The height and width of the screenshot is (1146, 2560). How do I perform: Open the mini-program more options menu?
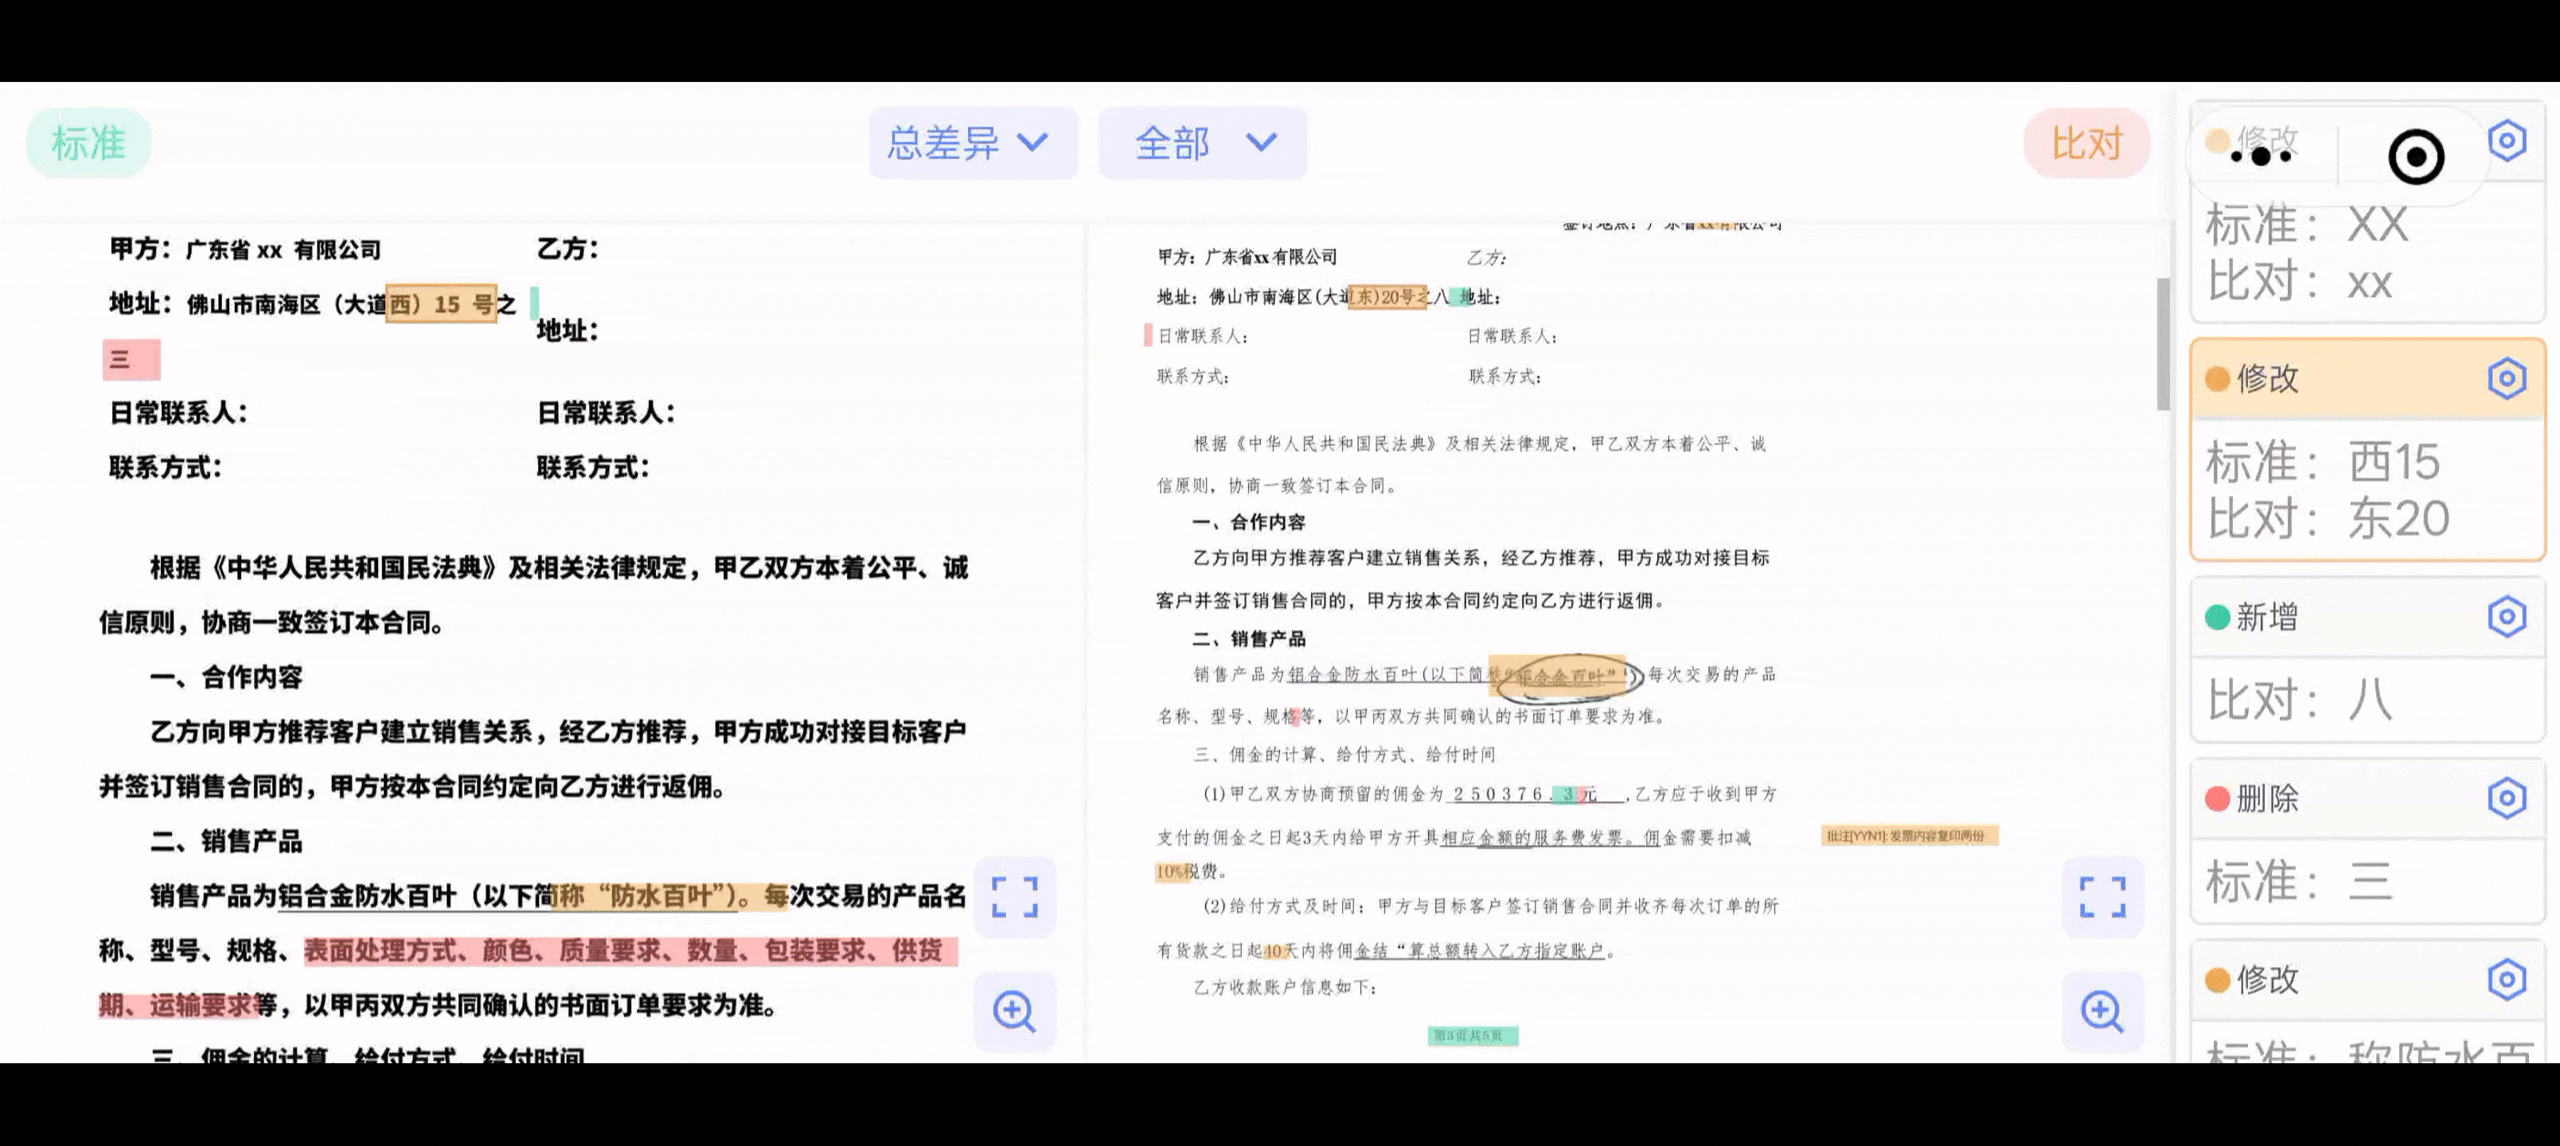(x=2262, y=157)
